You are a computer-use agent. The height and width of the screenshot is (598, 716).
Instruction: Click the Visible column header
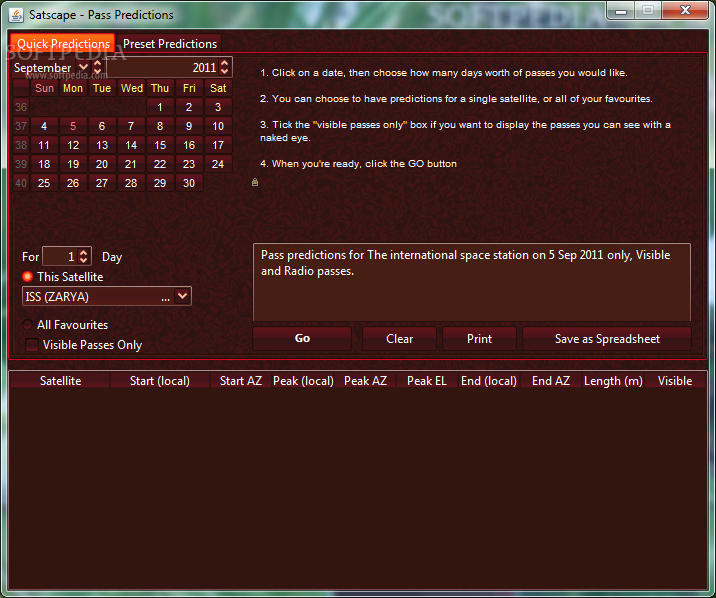(675, 381)
